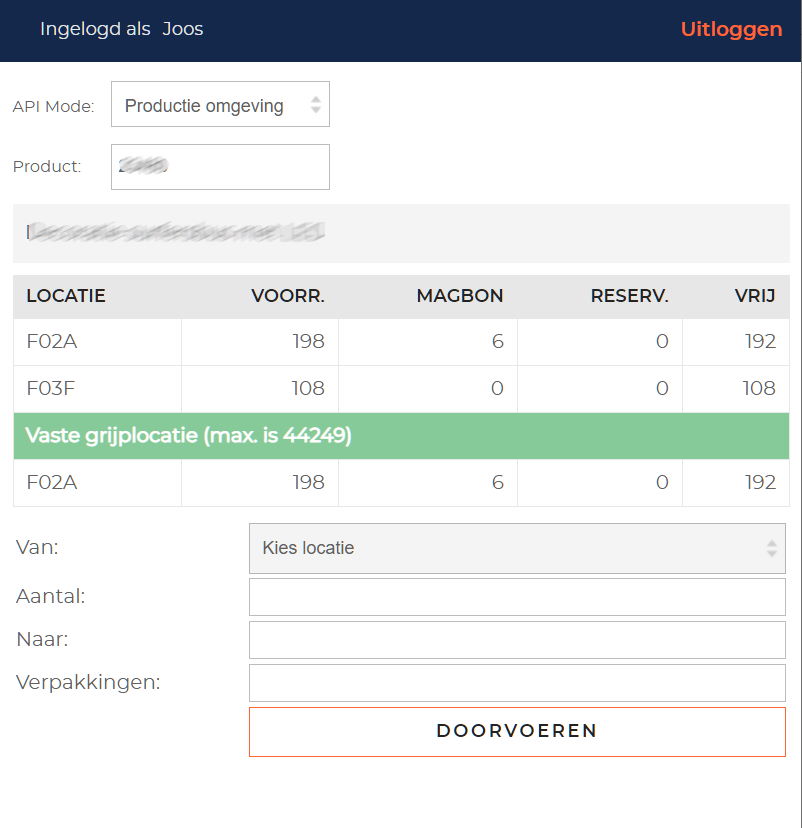Viewport: 802px width, 828px height.
Task: Select F02A in the first table row
Action: click(52, 342)
